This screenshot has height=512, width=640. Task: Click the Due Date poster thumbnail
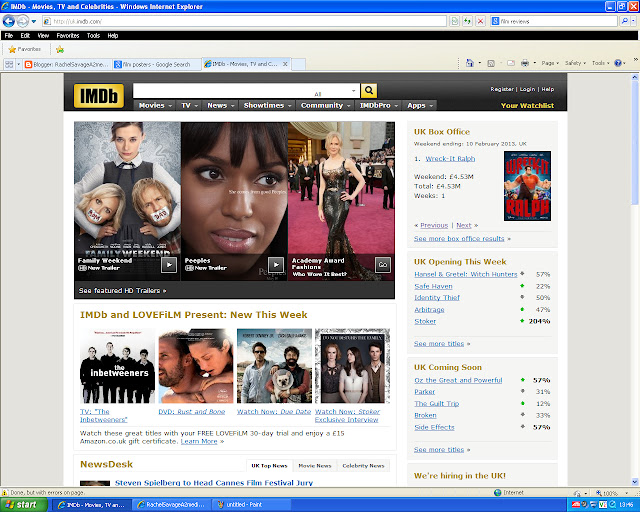[274, 366]
